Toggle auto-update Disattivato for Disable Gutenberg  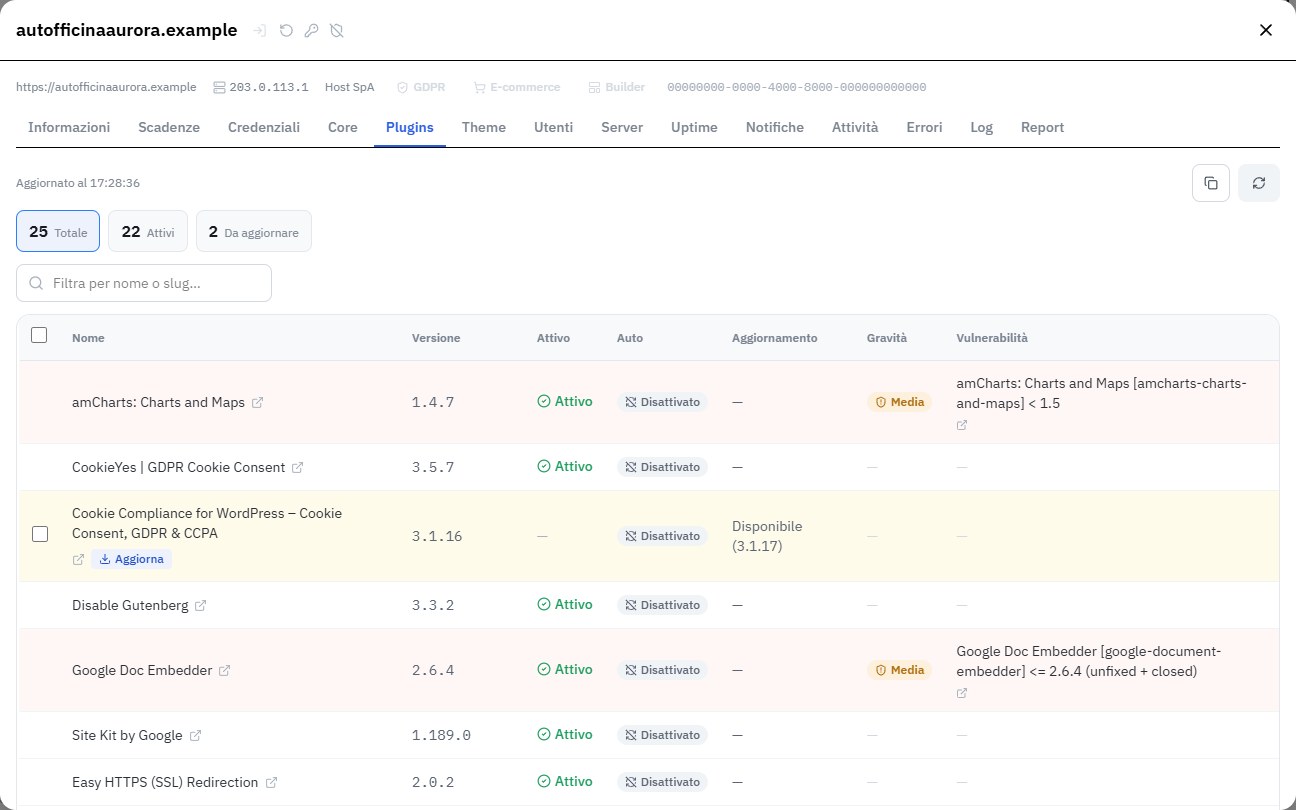pyautogui.click(x=662, y=605)
